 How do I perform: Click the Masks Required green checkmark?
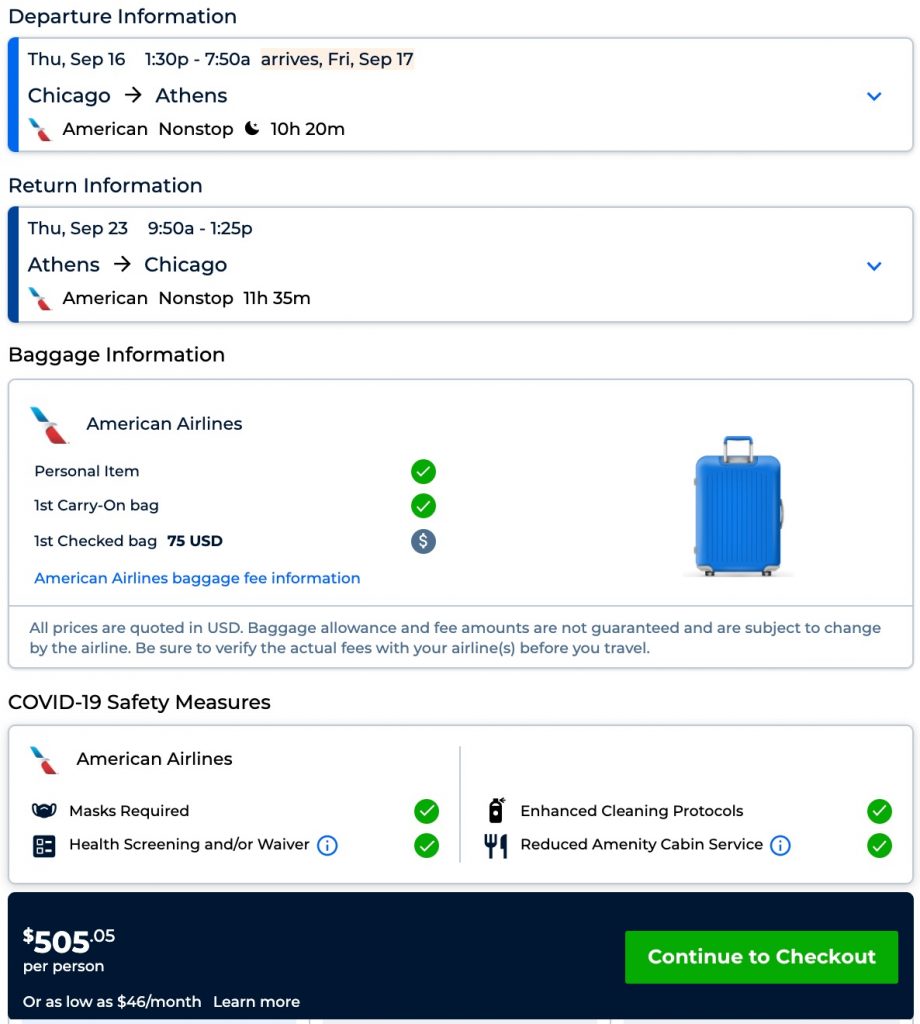[x=426, y=811]
